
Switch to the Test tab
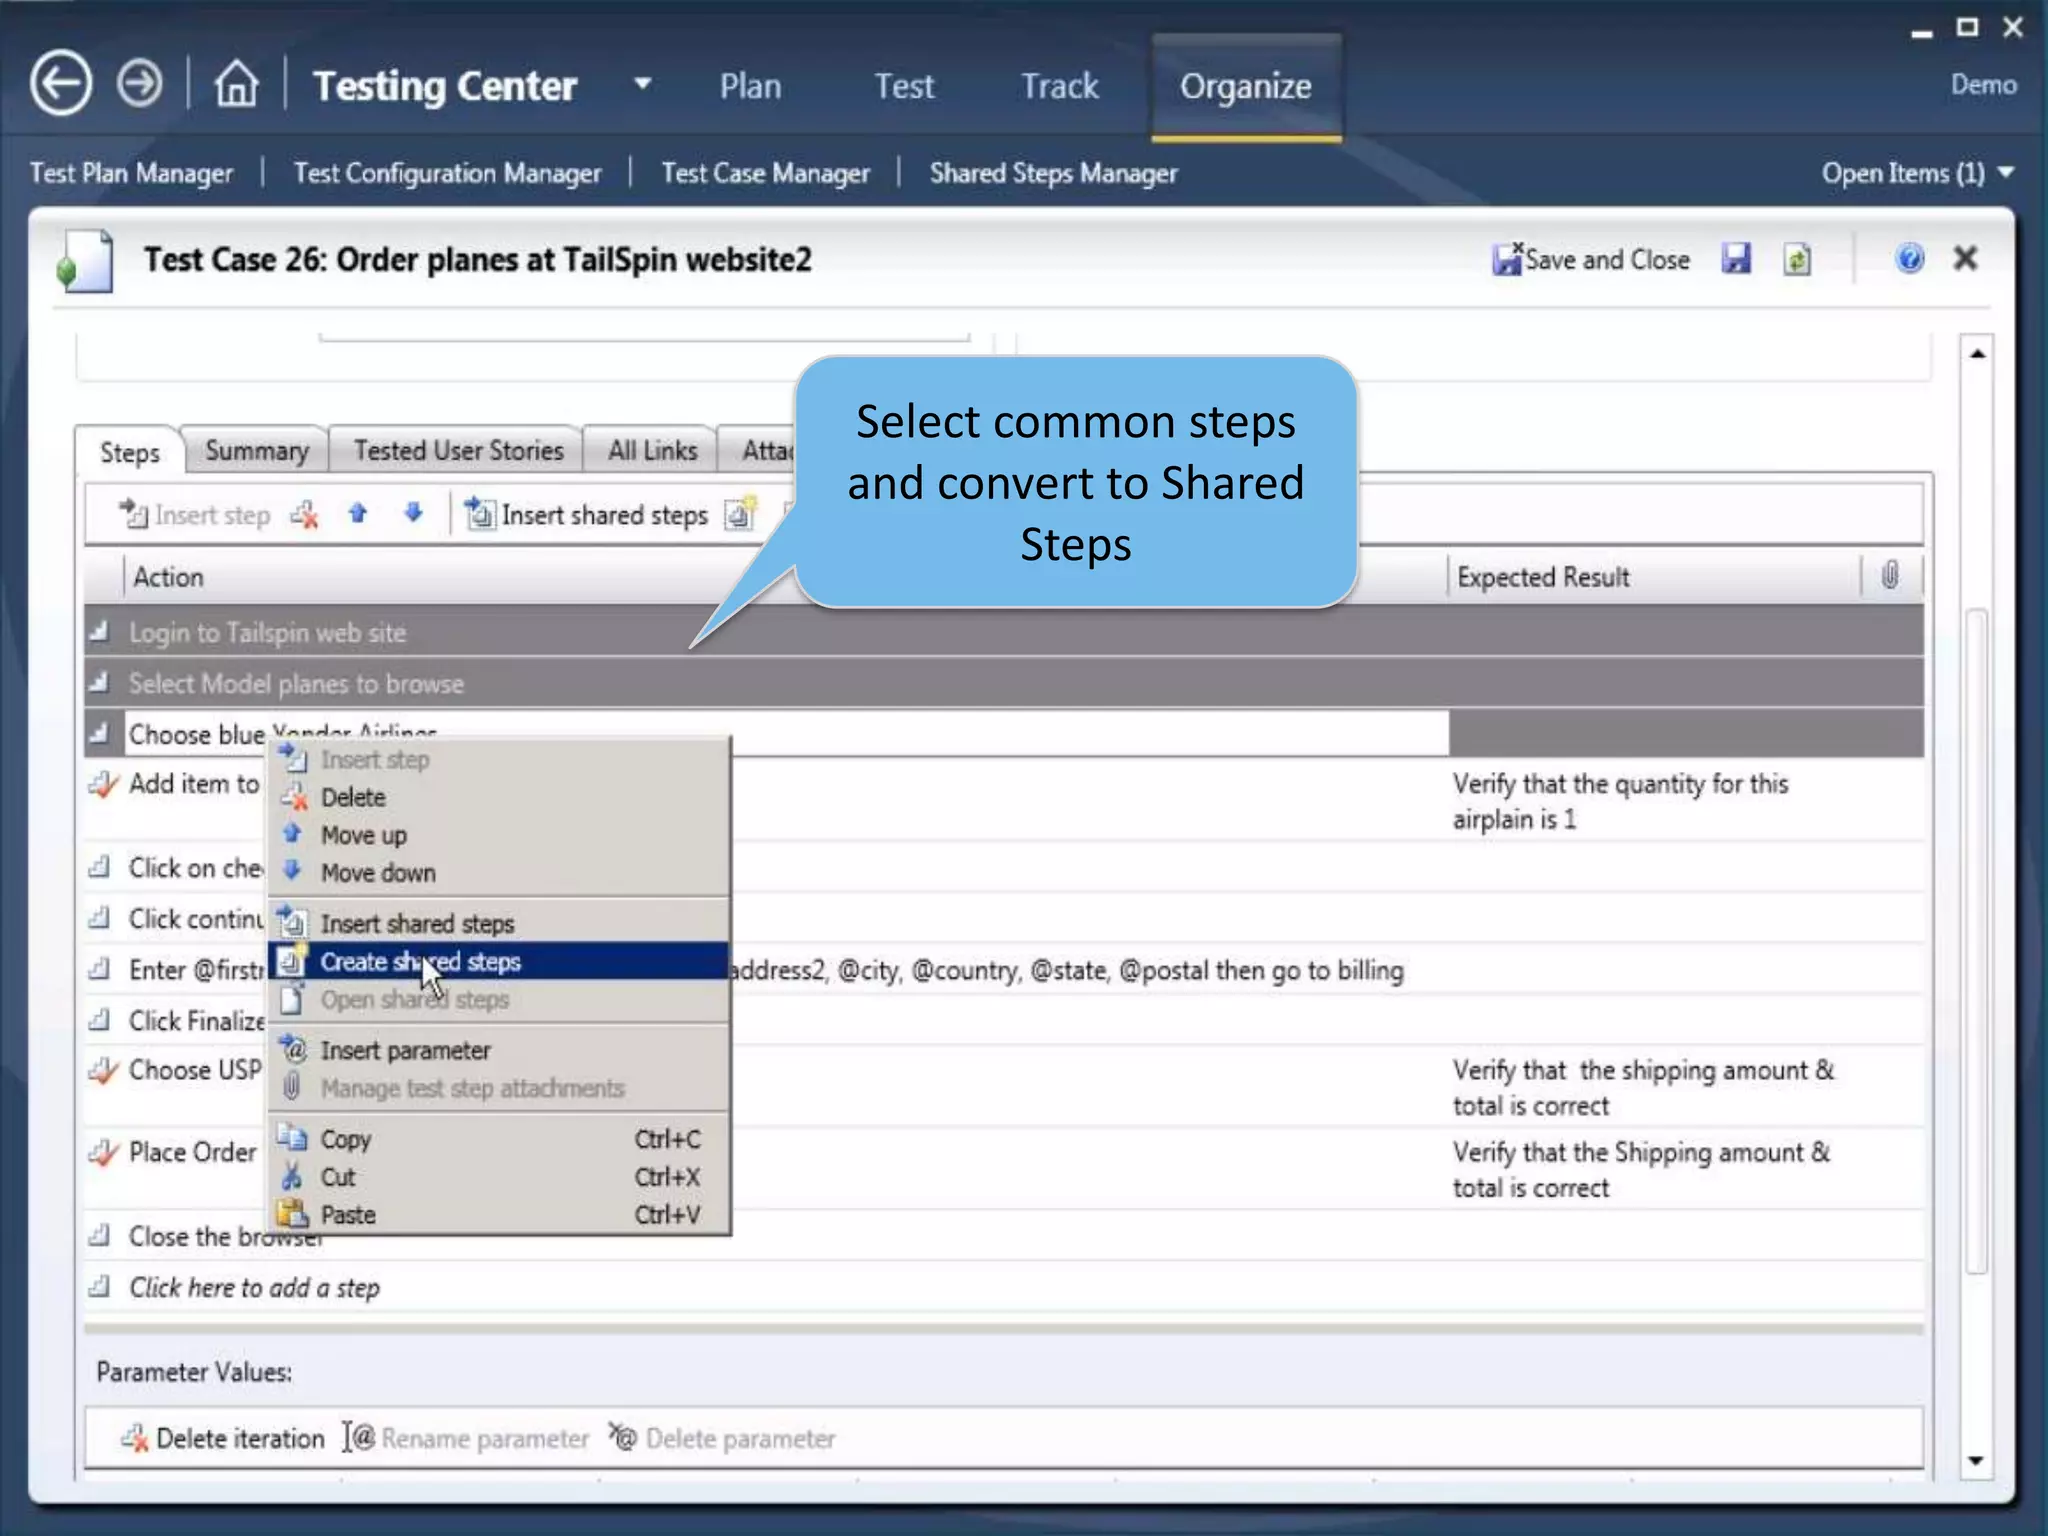pos(904,87)
